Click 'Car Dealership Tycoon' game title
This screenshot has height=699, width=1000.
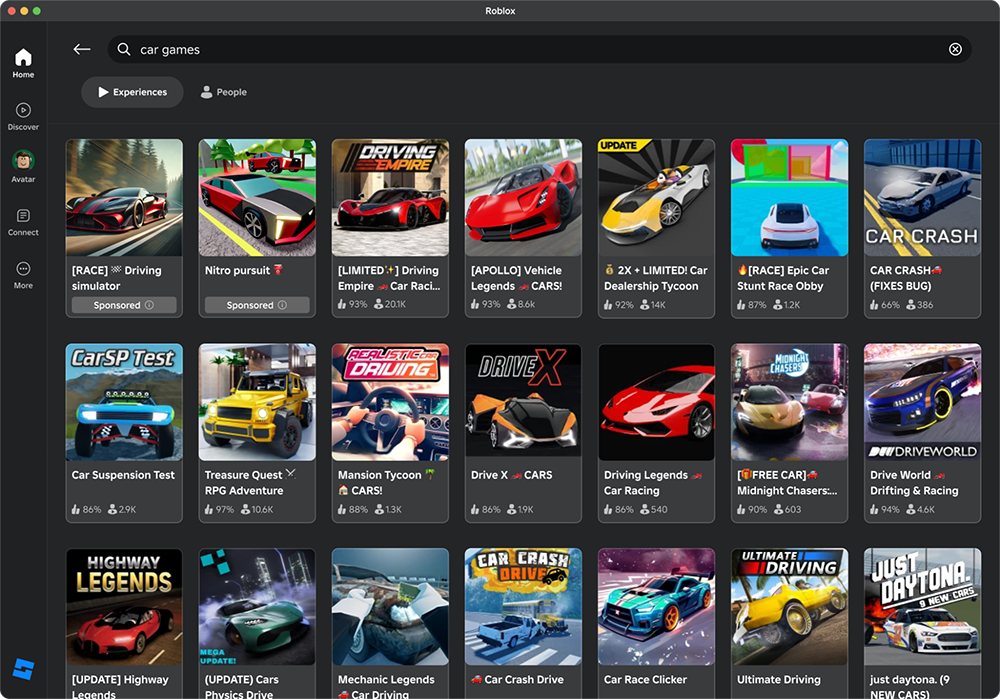coord(656,278)
